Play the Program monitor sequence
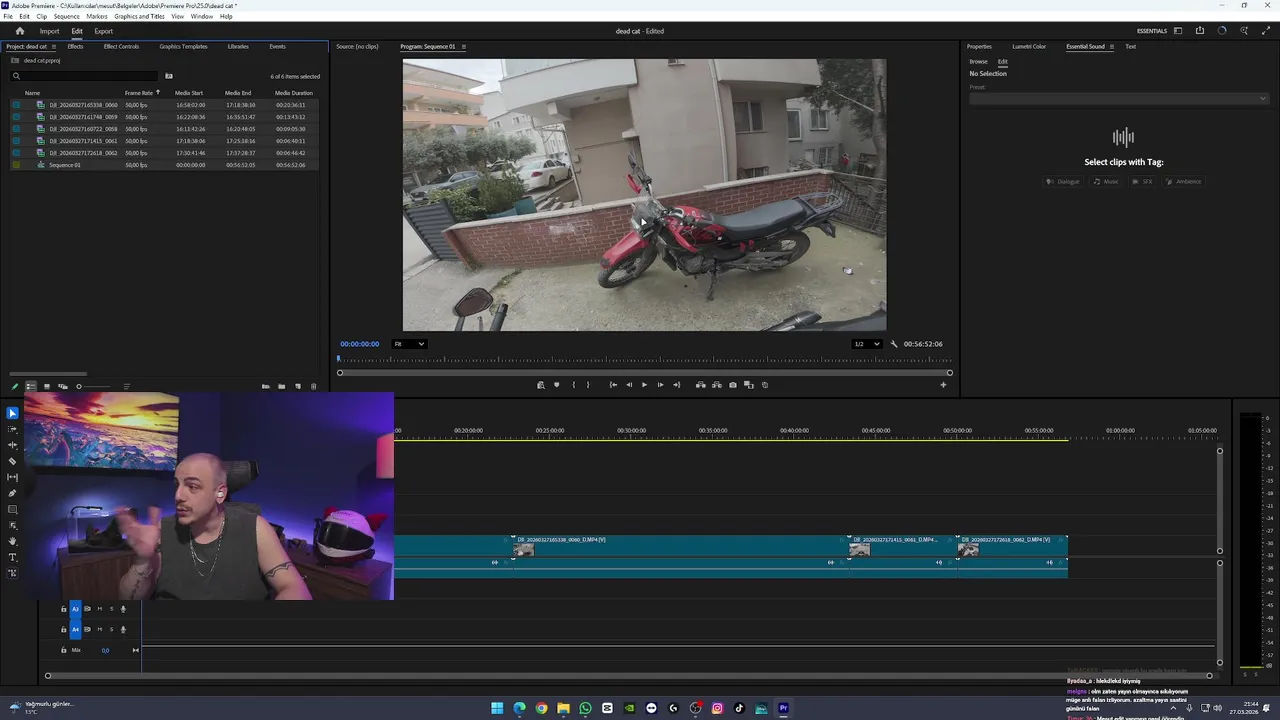1280x720 pixels. [x=644, y=385]
